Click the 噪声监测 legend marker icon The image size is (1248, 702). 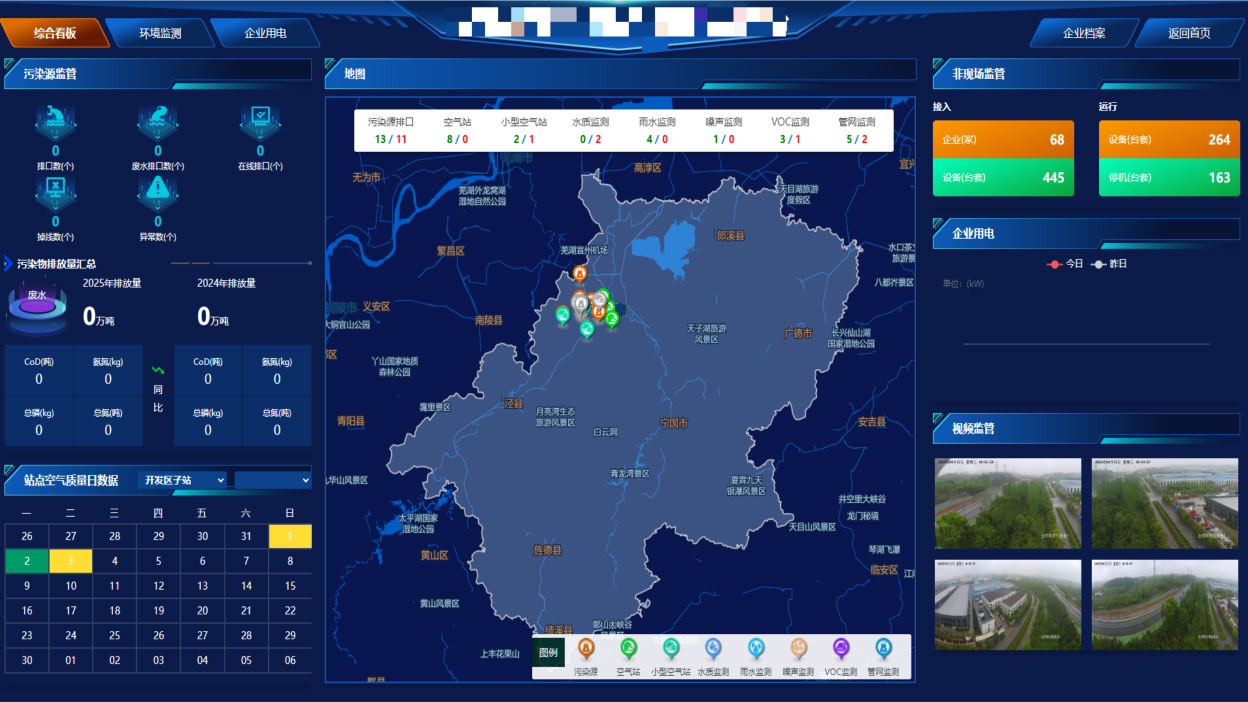(x=798, y=649)
